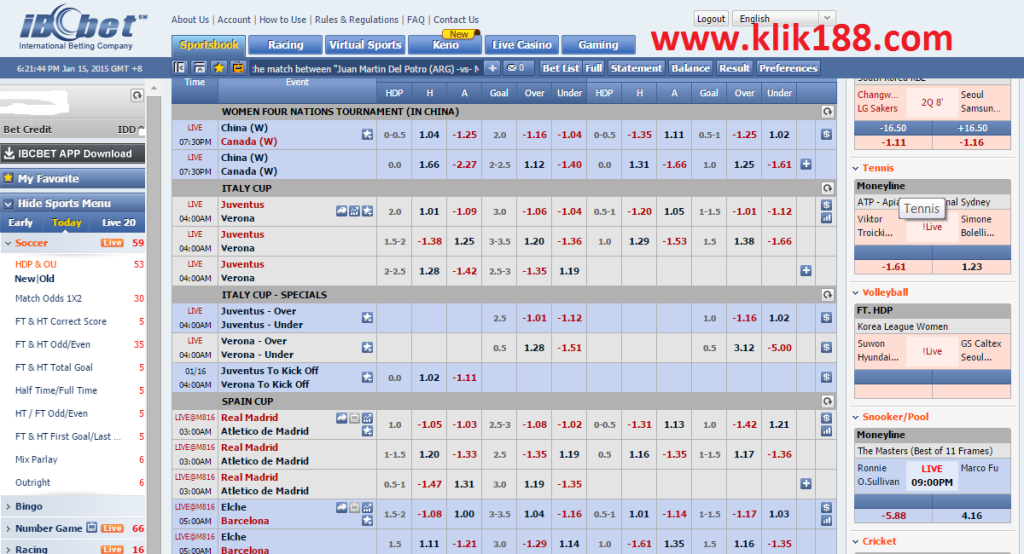1024x554 pixels.
Task: Open statistics icon for Juventus Verona
Action: pyautogui.click(x=355, y=211)
